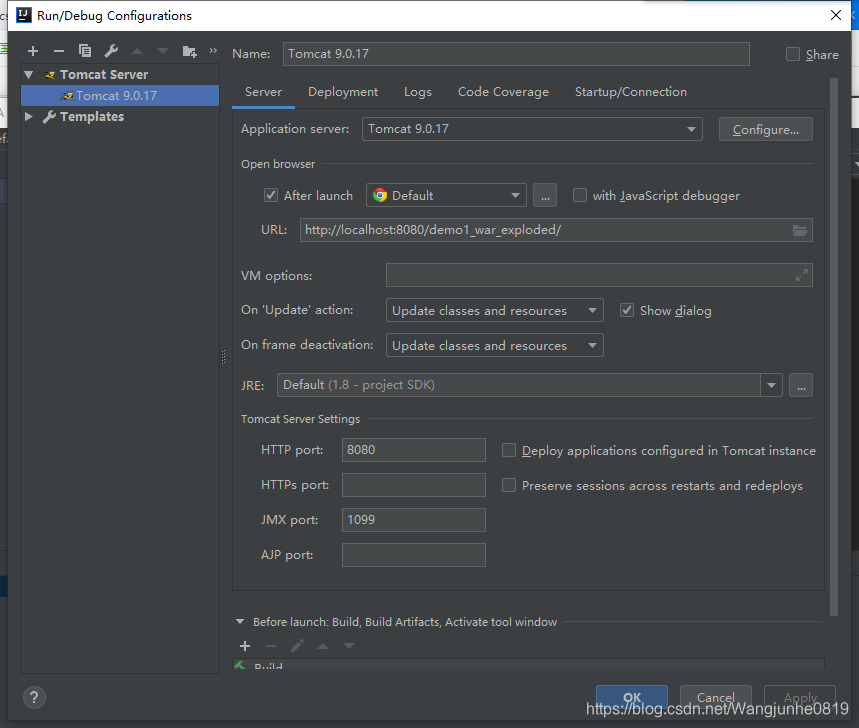Add before launch task plus icon

[x=245, y=646]
